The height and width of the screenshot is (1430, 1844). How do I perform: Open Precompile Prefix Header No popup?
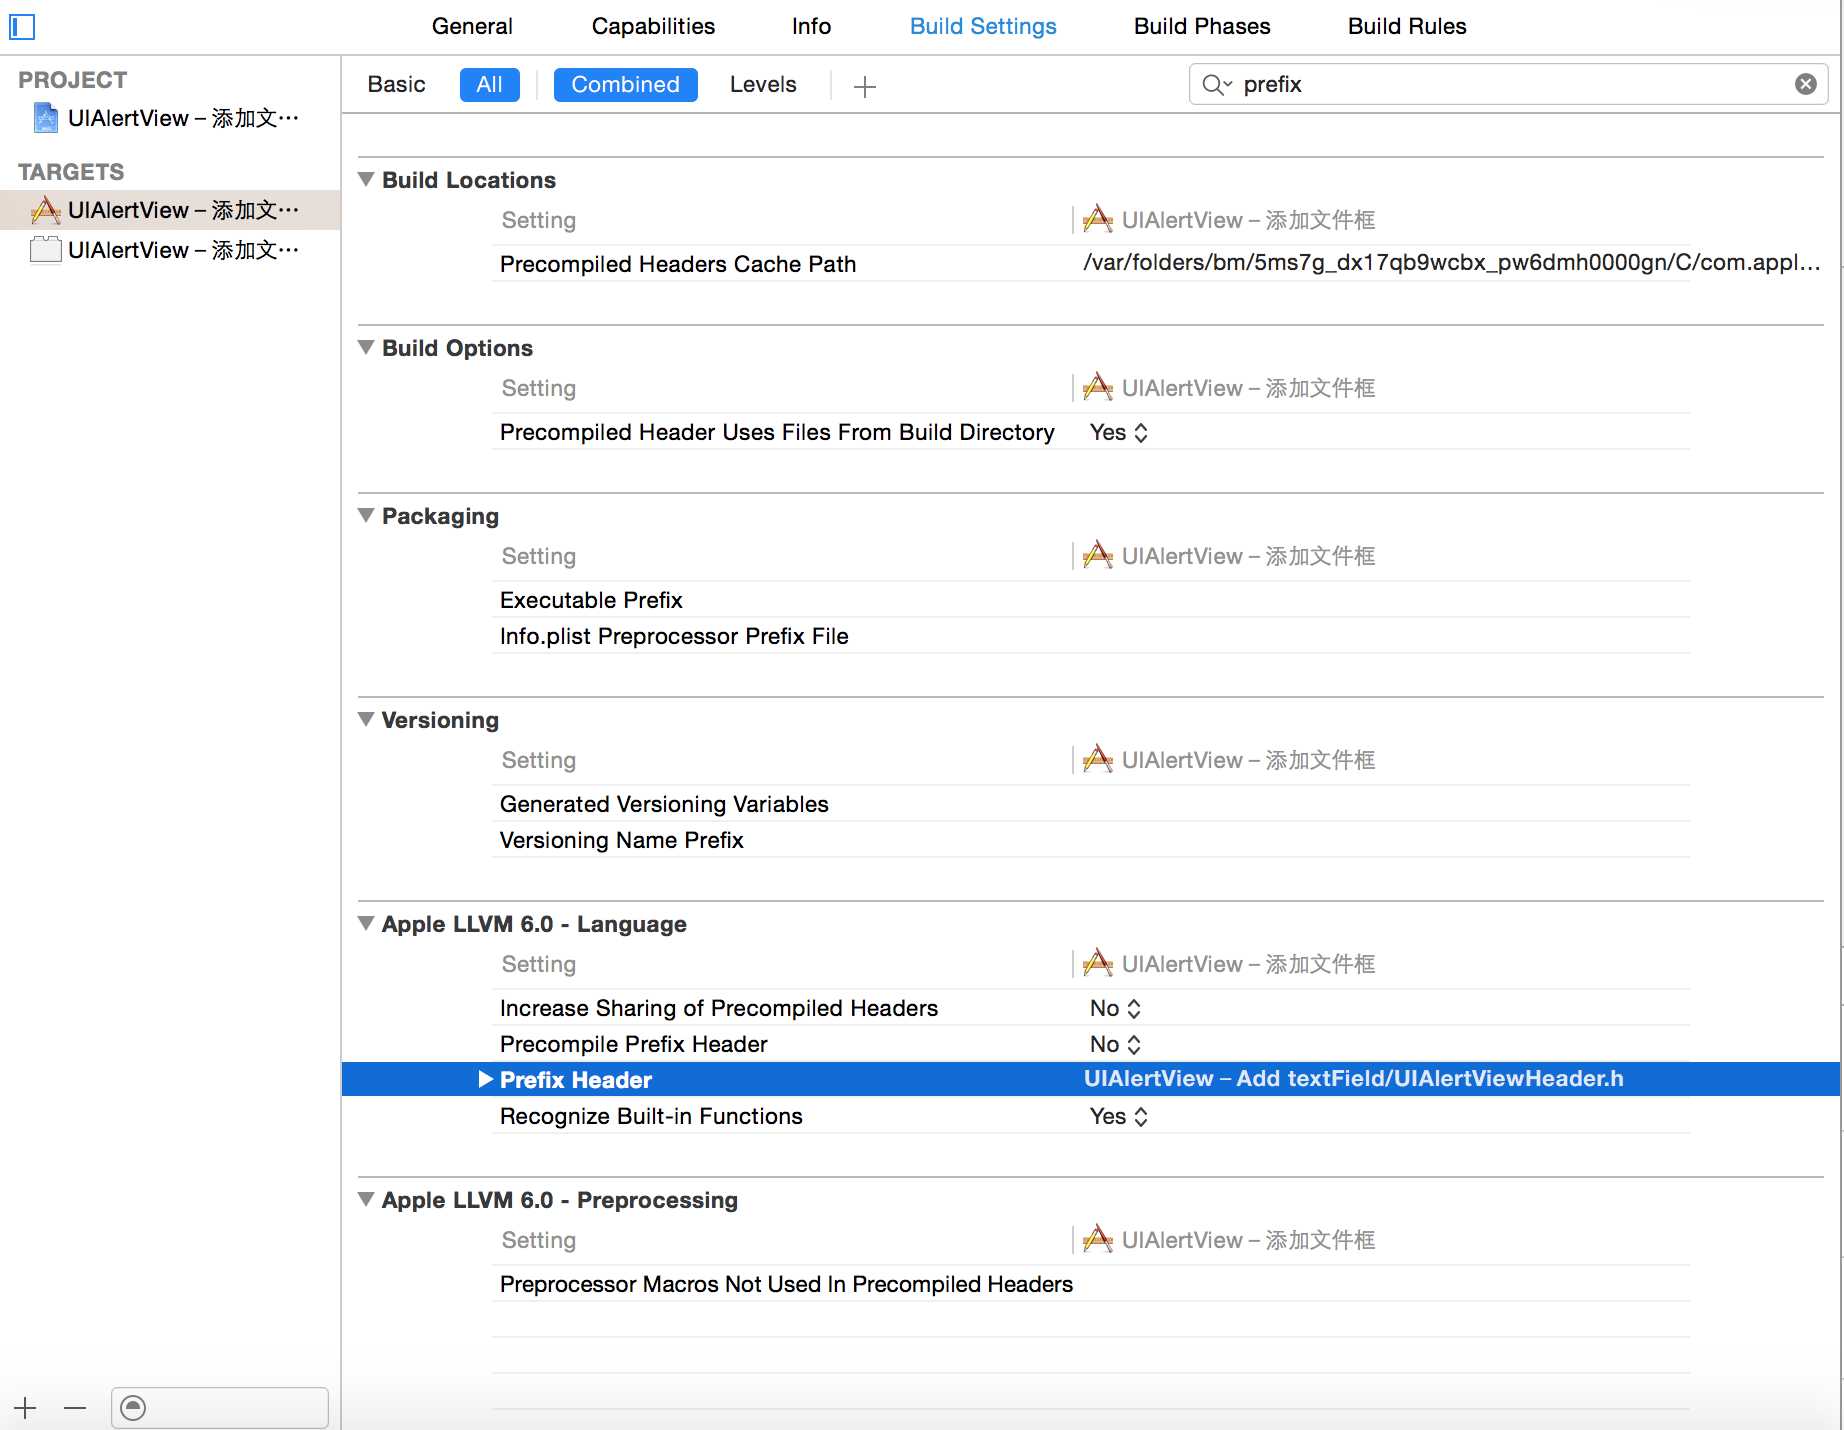point(1115,1044)
